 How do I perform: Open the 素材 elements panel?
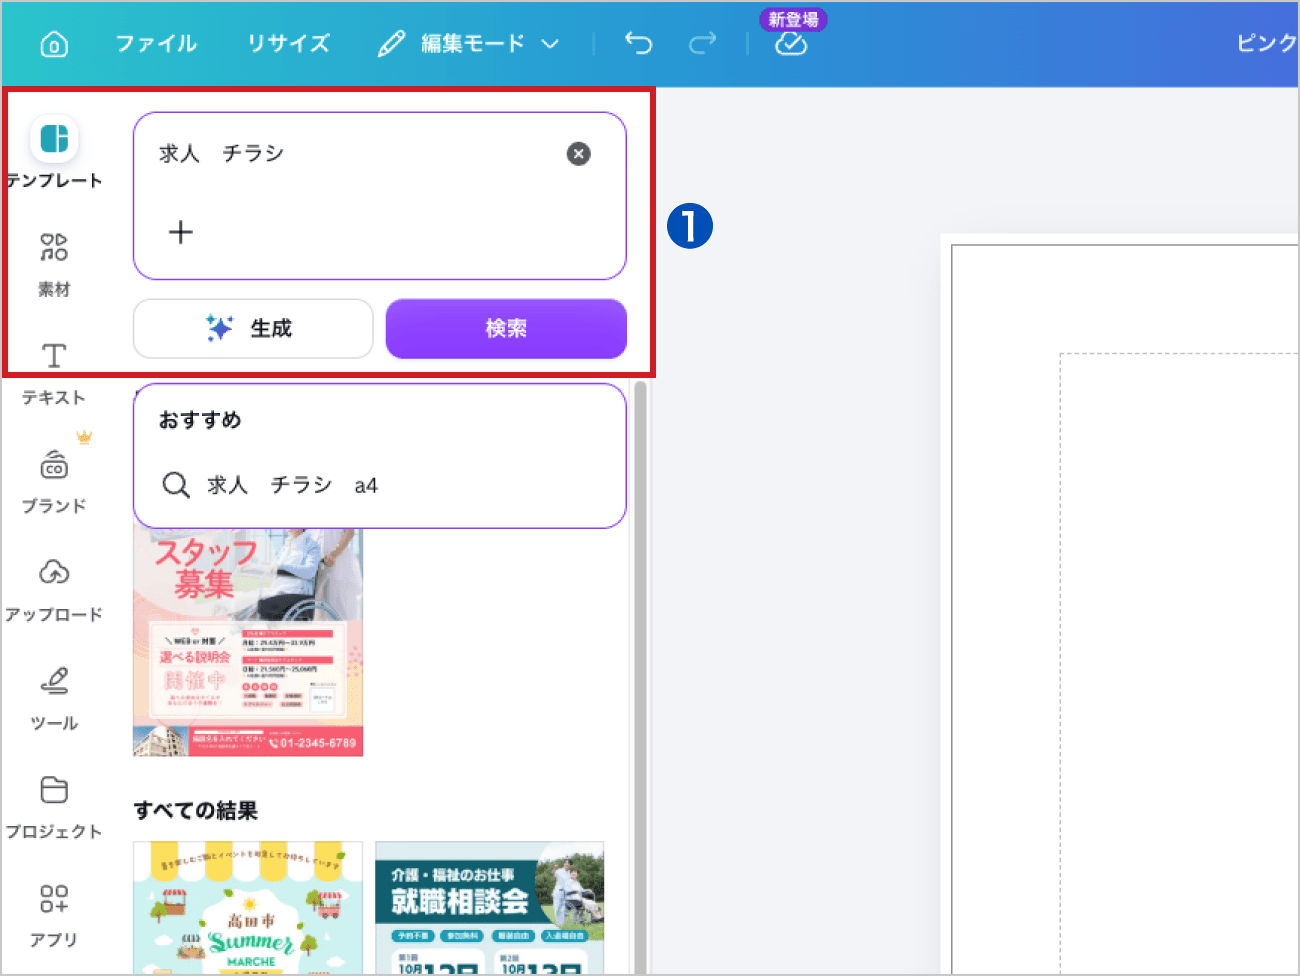(54, 265)
